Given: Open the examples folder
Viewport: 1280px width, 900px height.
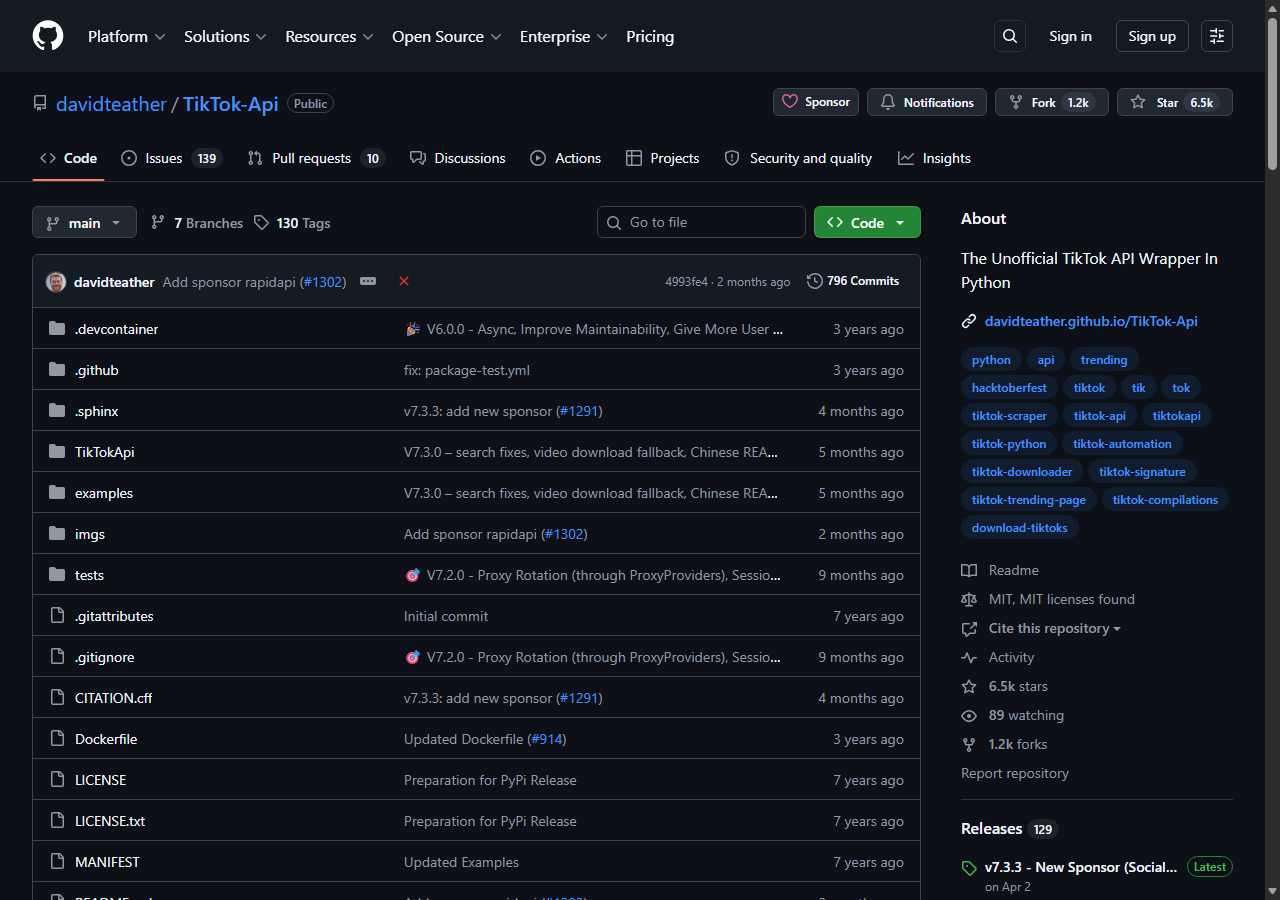Looking at the screenshot, I should 104,493.
